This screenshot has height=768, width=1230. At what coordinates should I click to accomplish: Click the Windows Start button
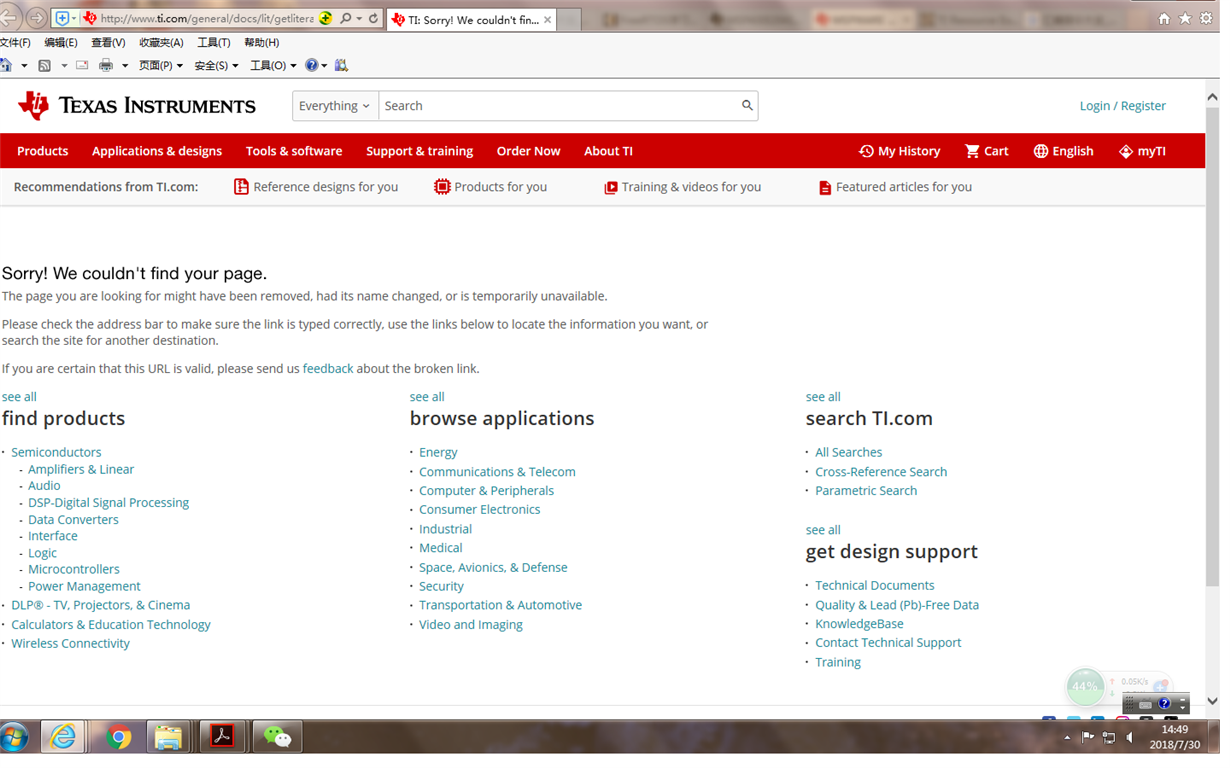point(14,737)
